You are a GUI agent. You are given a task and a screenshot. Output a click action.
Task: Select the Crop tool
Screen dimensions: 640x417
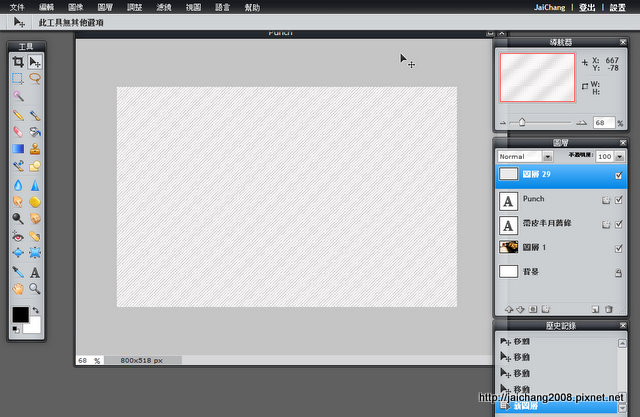[x=18, y=62]
